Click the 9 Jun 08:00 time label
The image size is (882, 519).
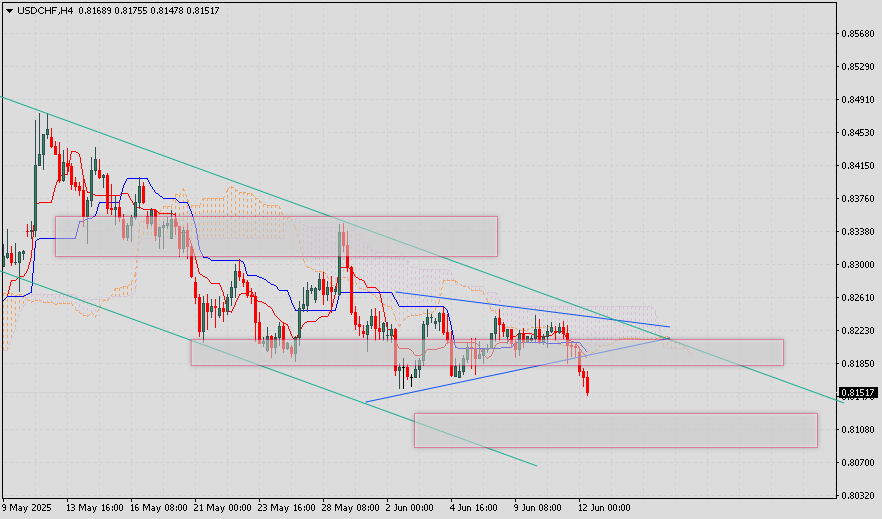pos(537,508)
